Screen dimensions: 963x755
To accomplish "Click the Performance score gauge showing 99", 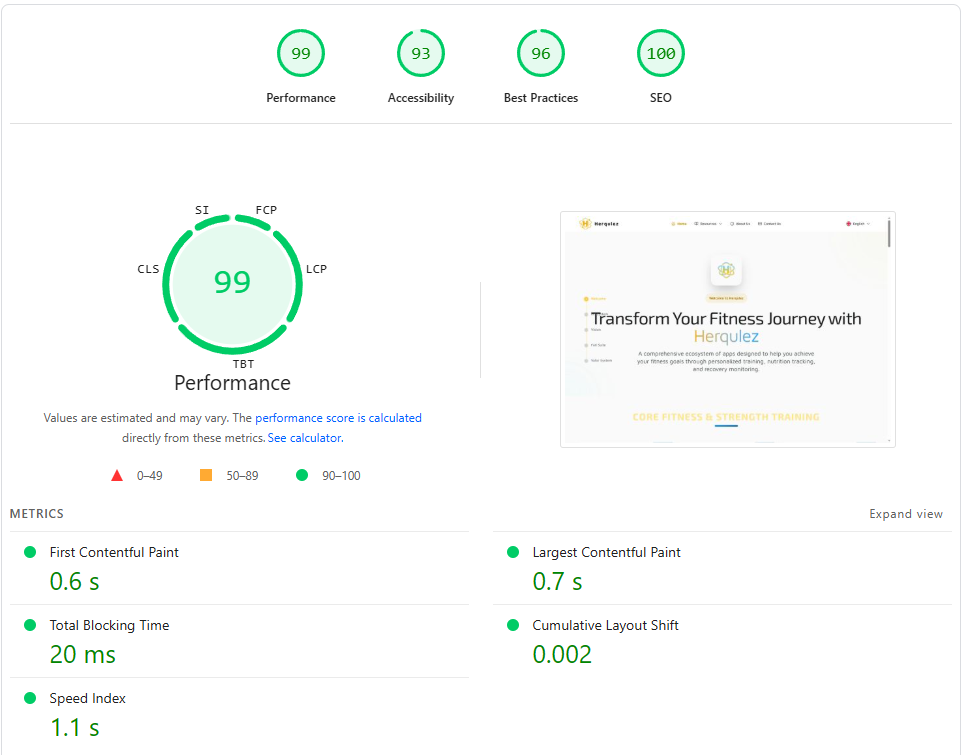I will (x=301, y=54).
